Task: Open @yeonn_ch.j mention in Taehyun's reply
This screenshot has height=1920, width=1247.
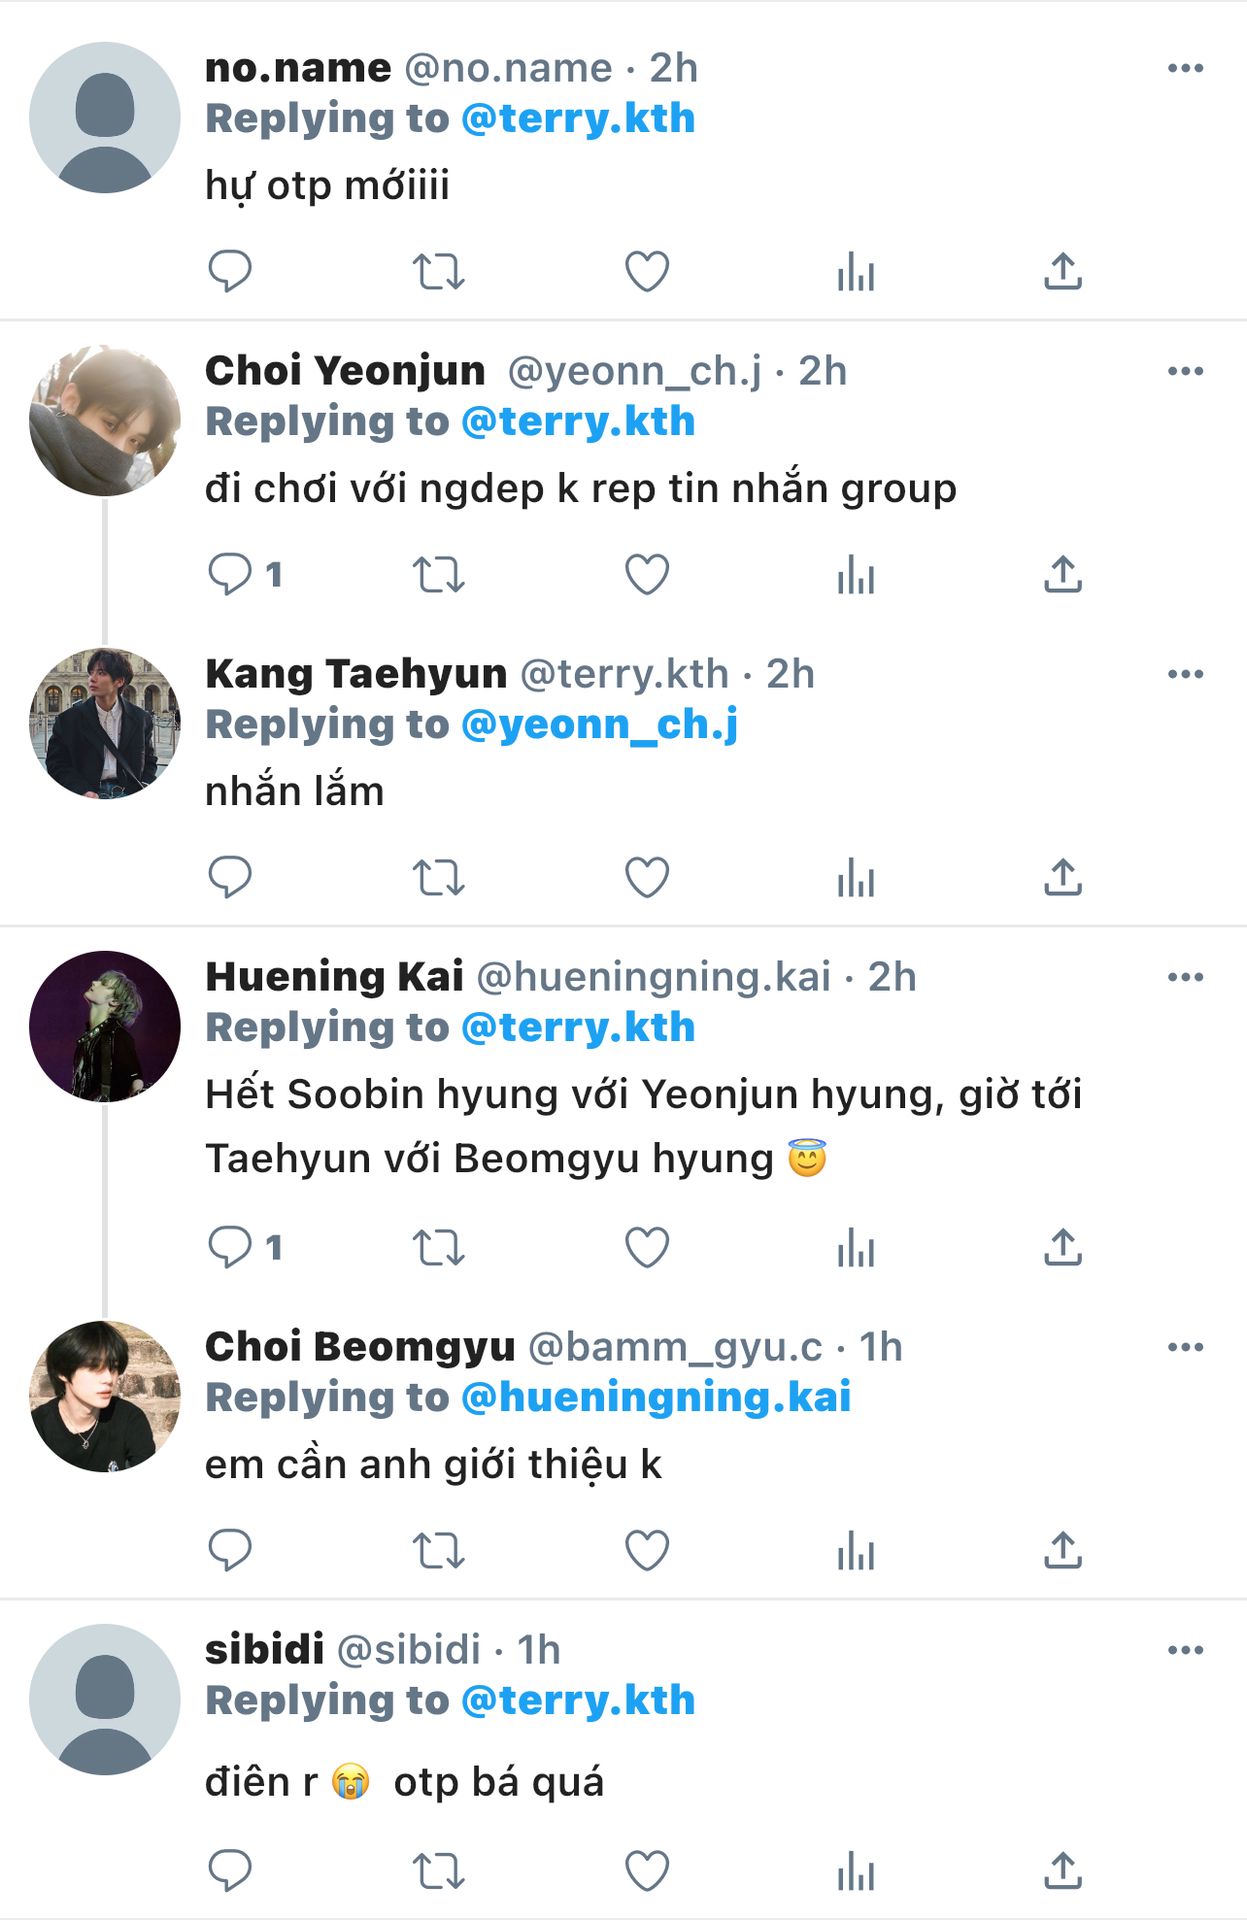Action: [599, 724]
